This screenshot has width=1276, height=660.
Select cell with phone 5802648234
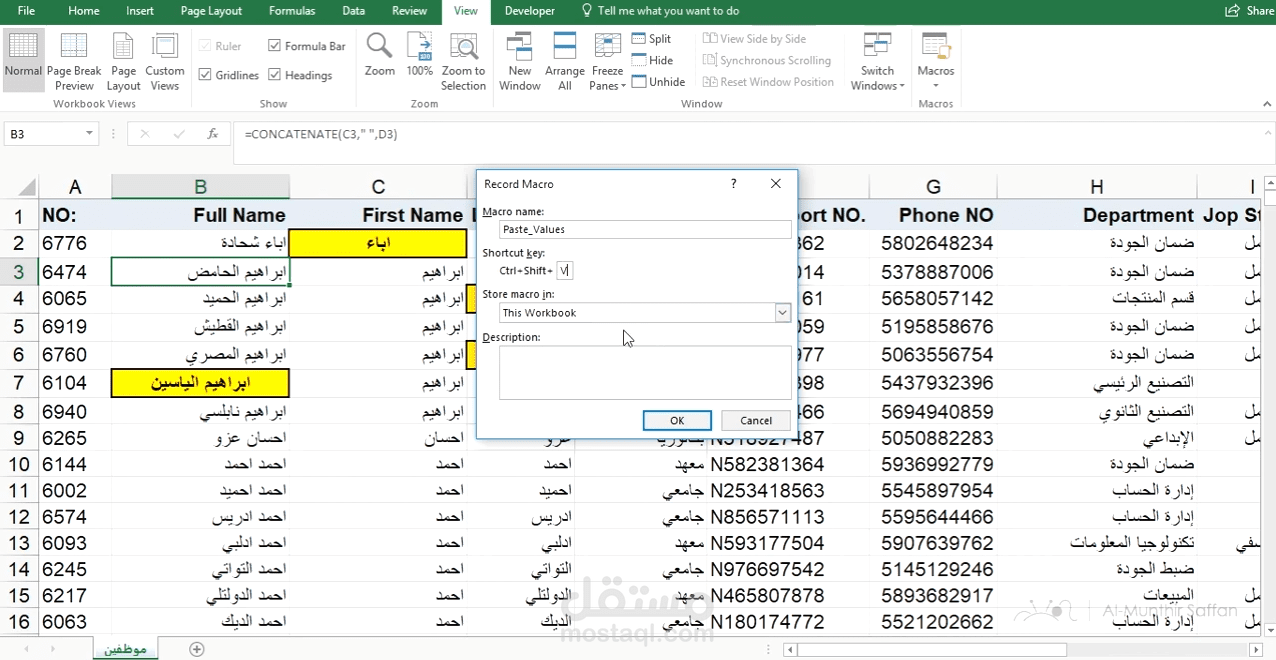tap(933, 243)
